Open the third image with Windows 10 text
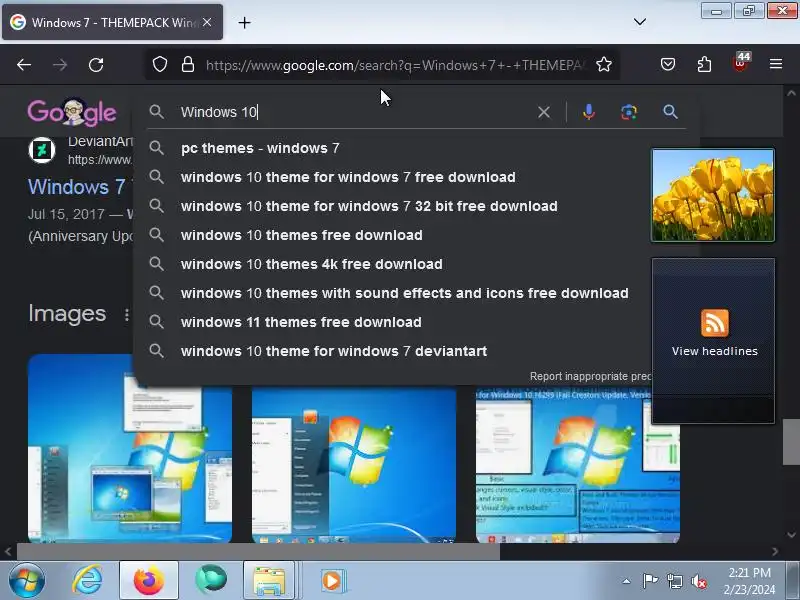 click(578, 464)
